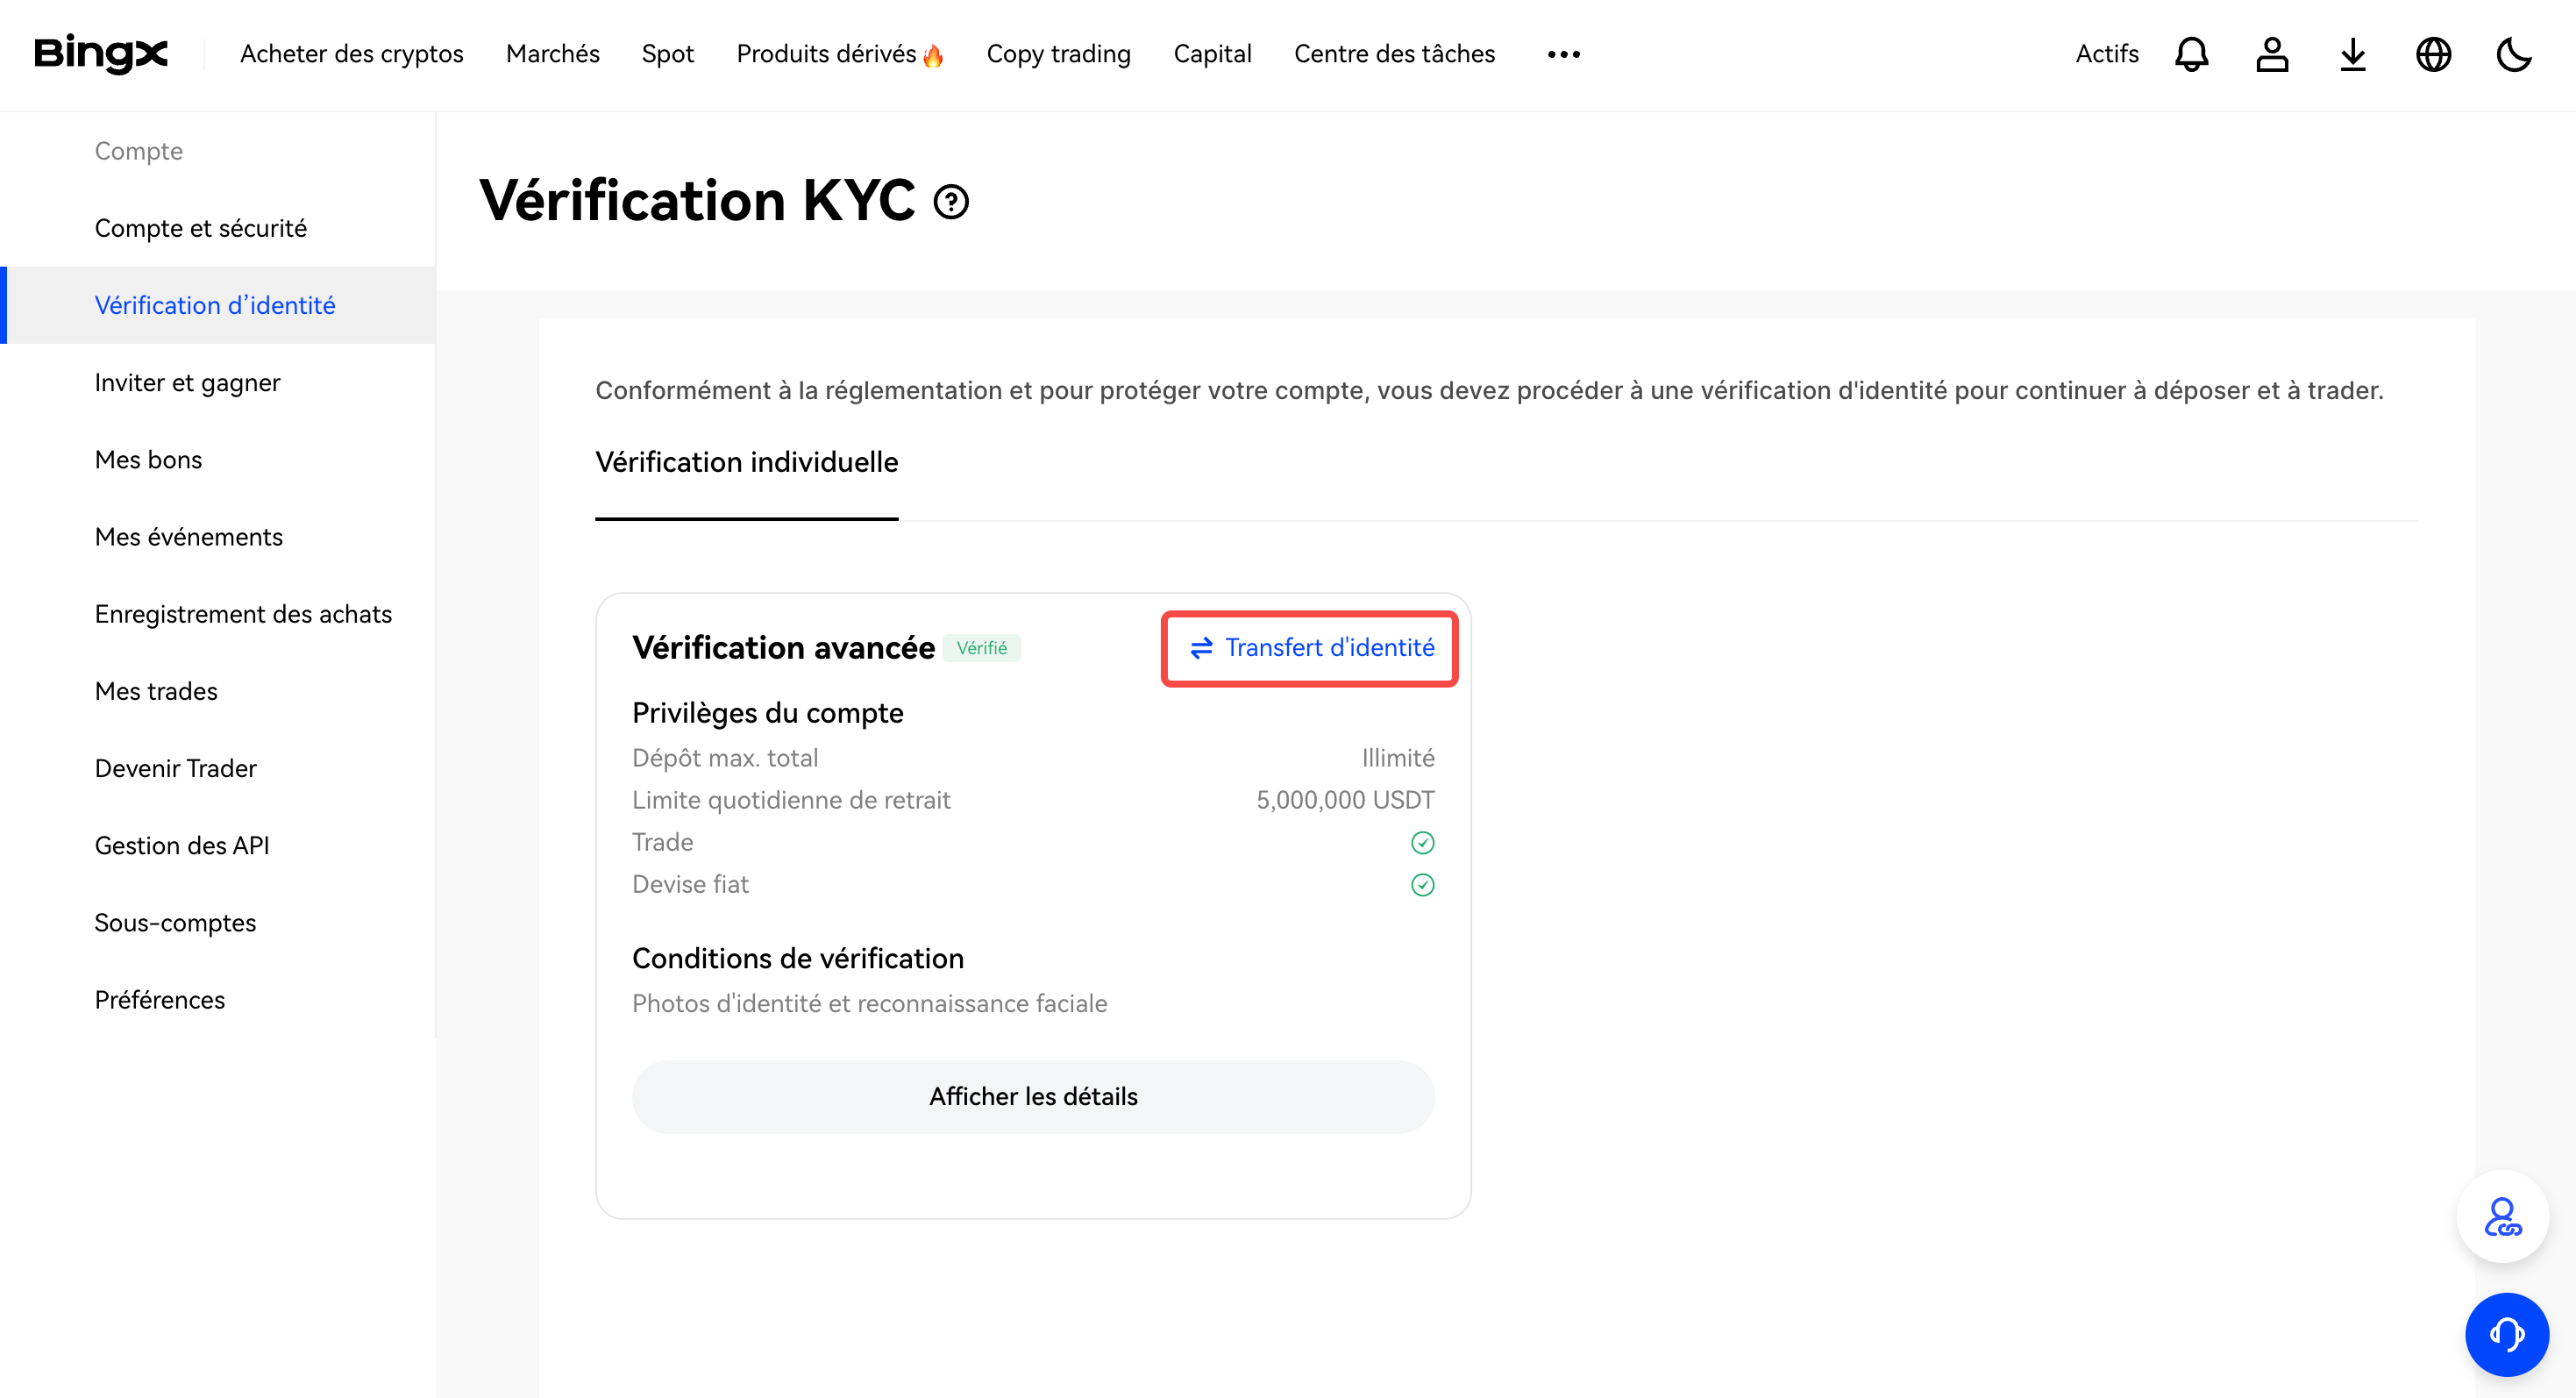
Task: Click the floating account link icon
Action: click(x=2502, y=1217)
